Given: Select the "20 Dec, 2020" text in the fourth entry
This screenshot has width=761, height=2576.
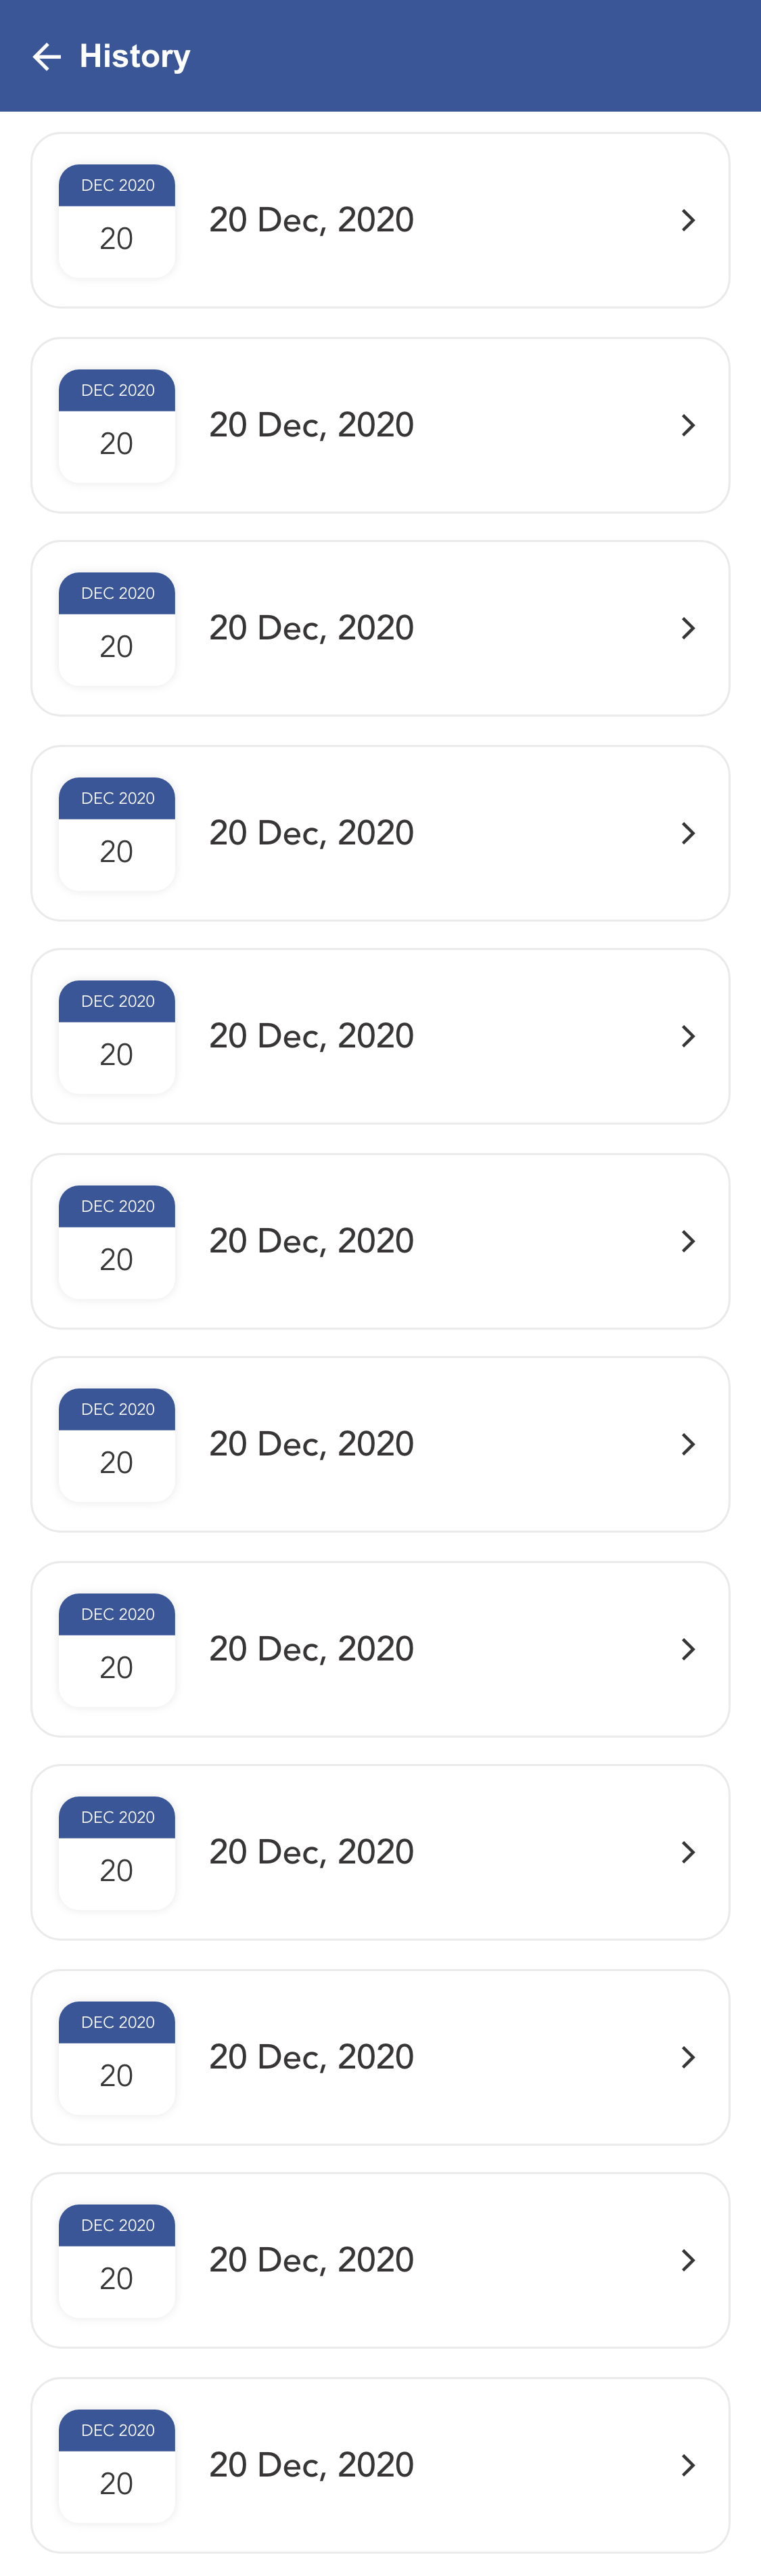Looking at the screenshot, I should [311, 833].
